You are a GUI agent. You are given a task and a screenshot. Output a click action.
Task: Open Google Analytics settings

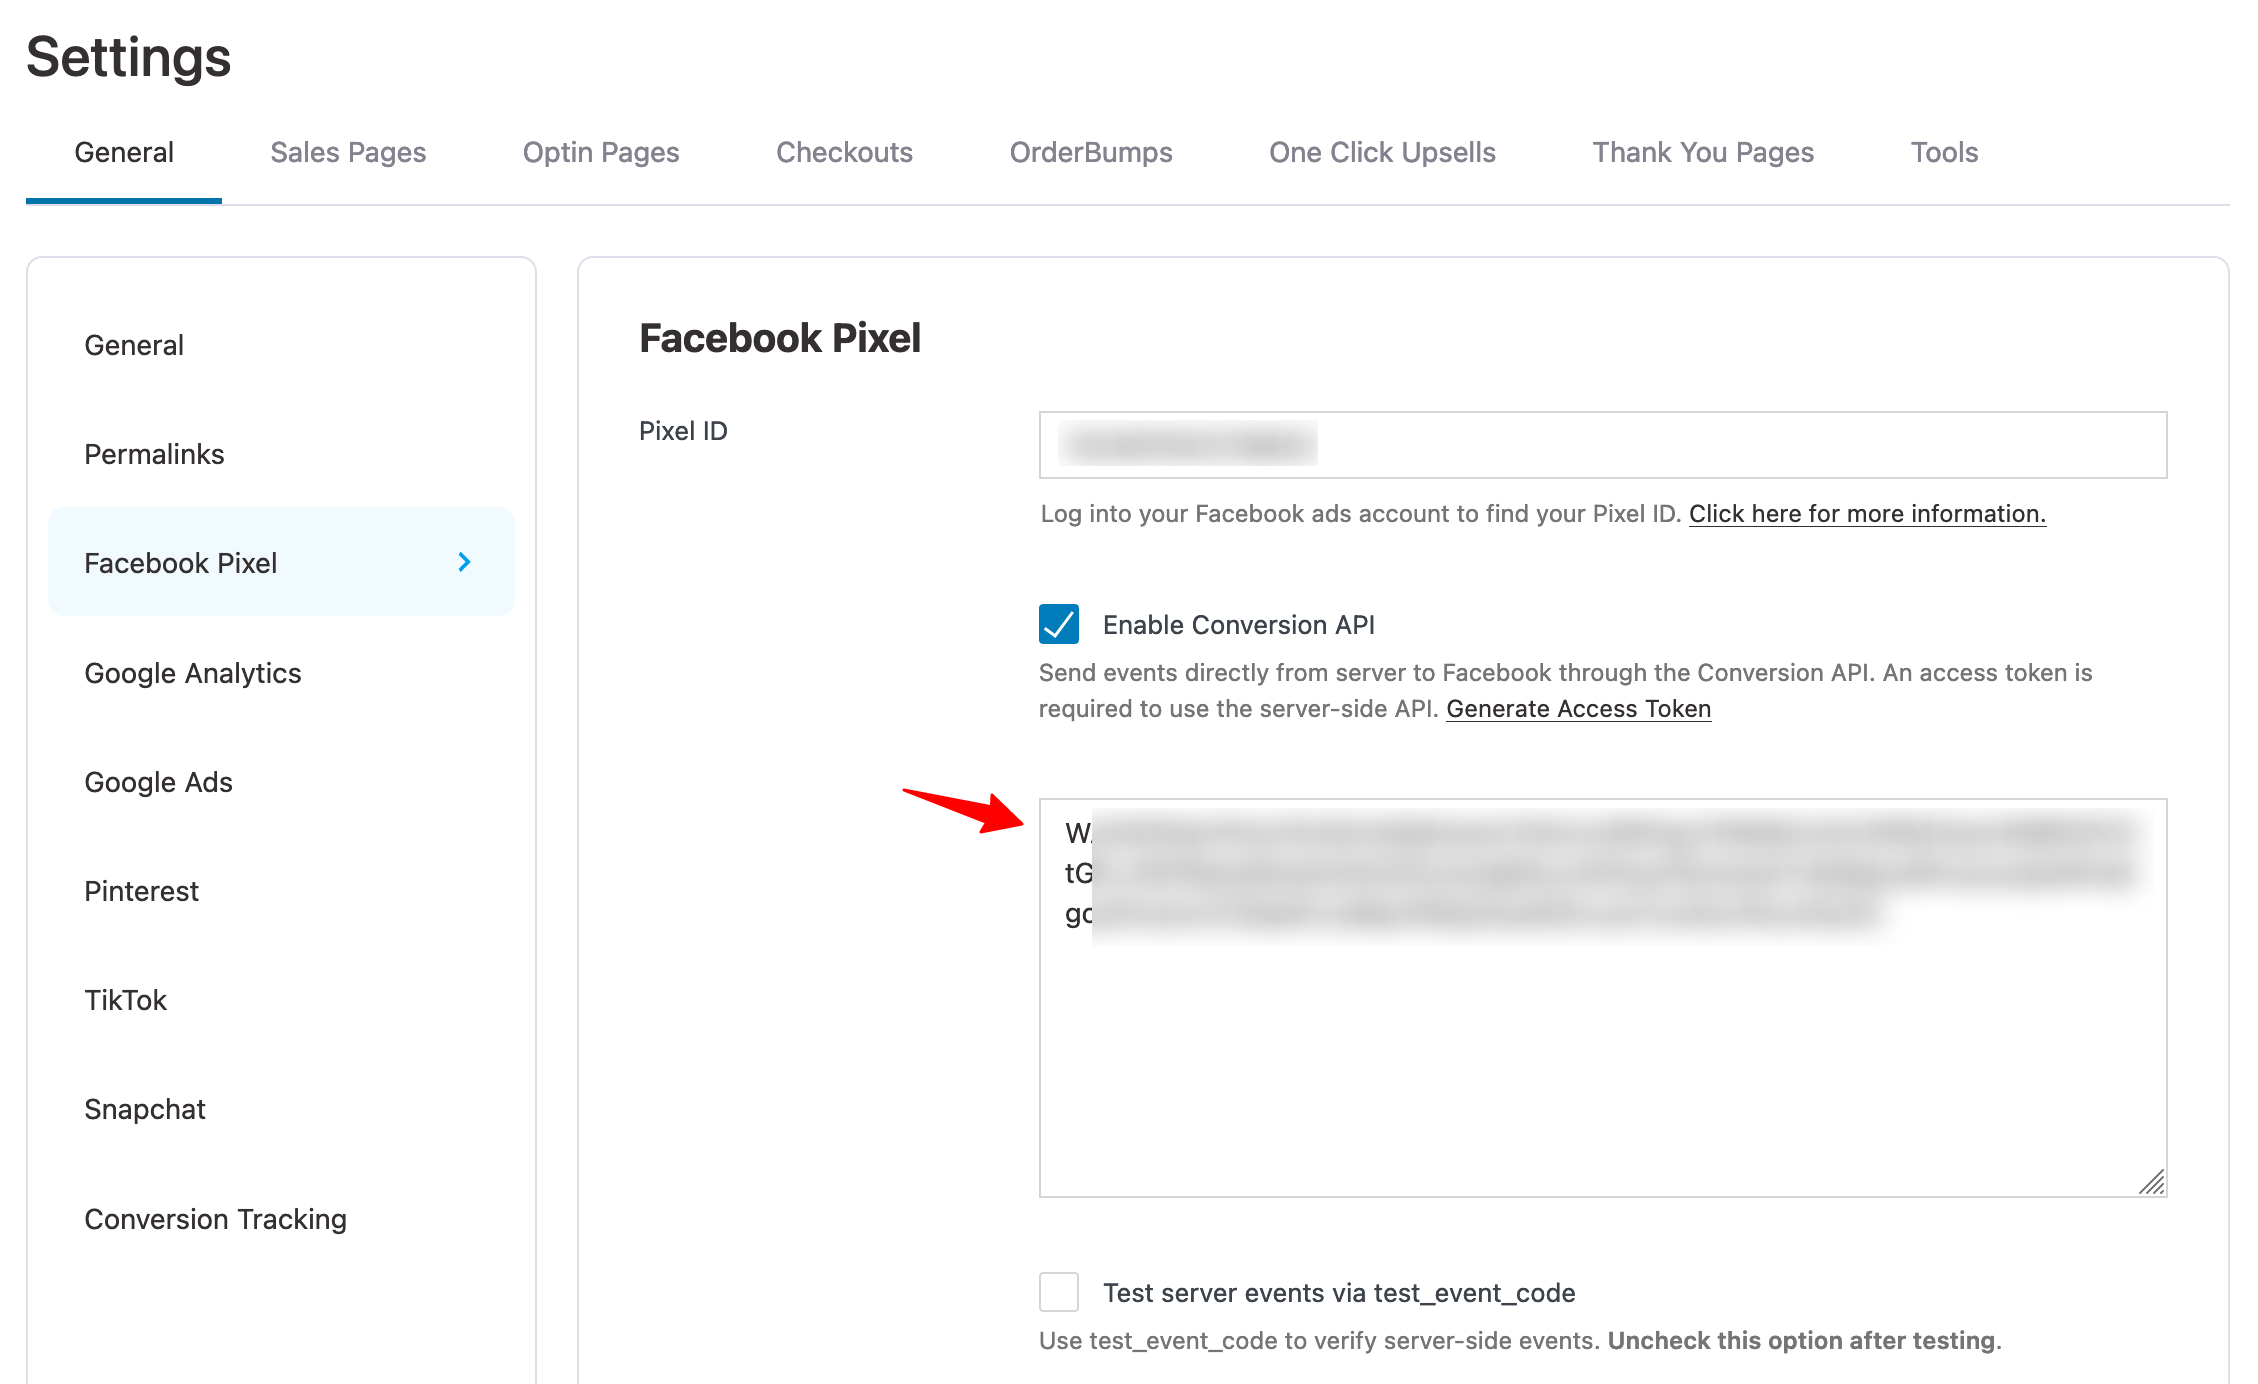click(193, 673)
